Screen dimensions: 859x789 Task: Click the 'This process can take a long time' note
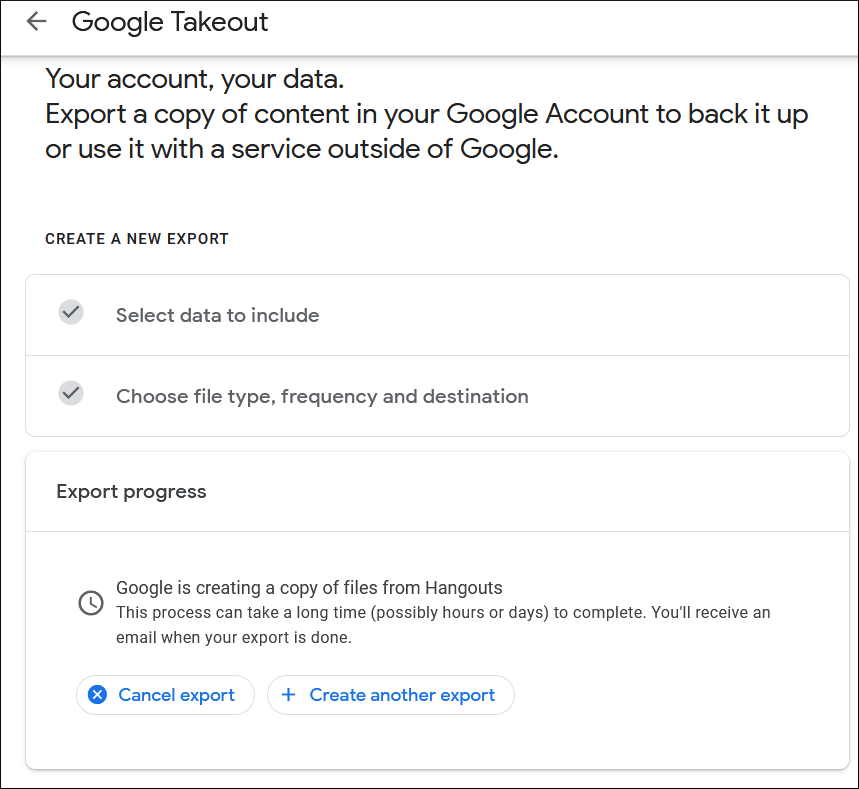443,625
